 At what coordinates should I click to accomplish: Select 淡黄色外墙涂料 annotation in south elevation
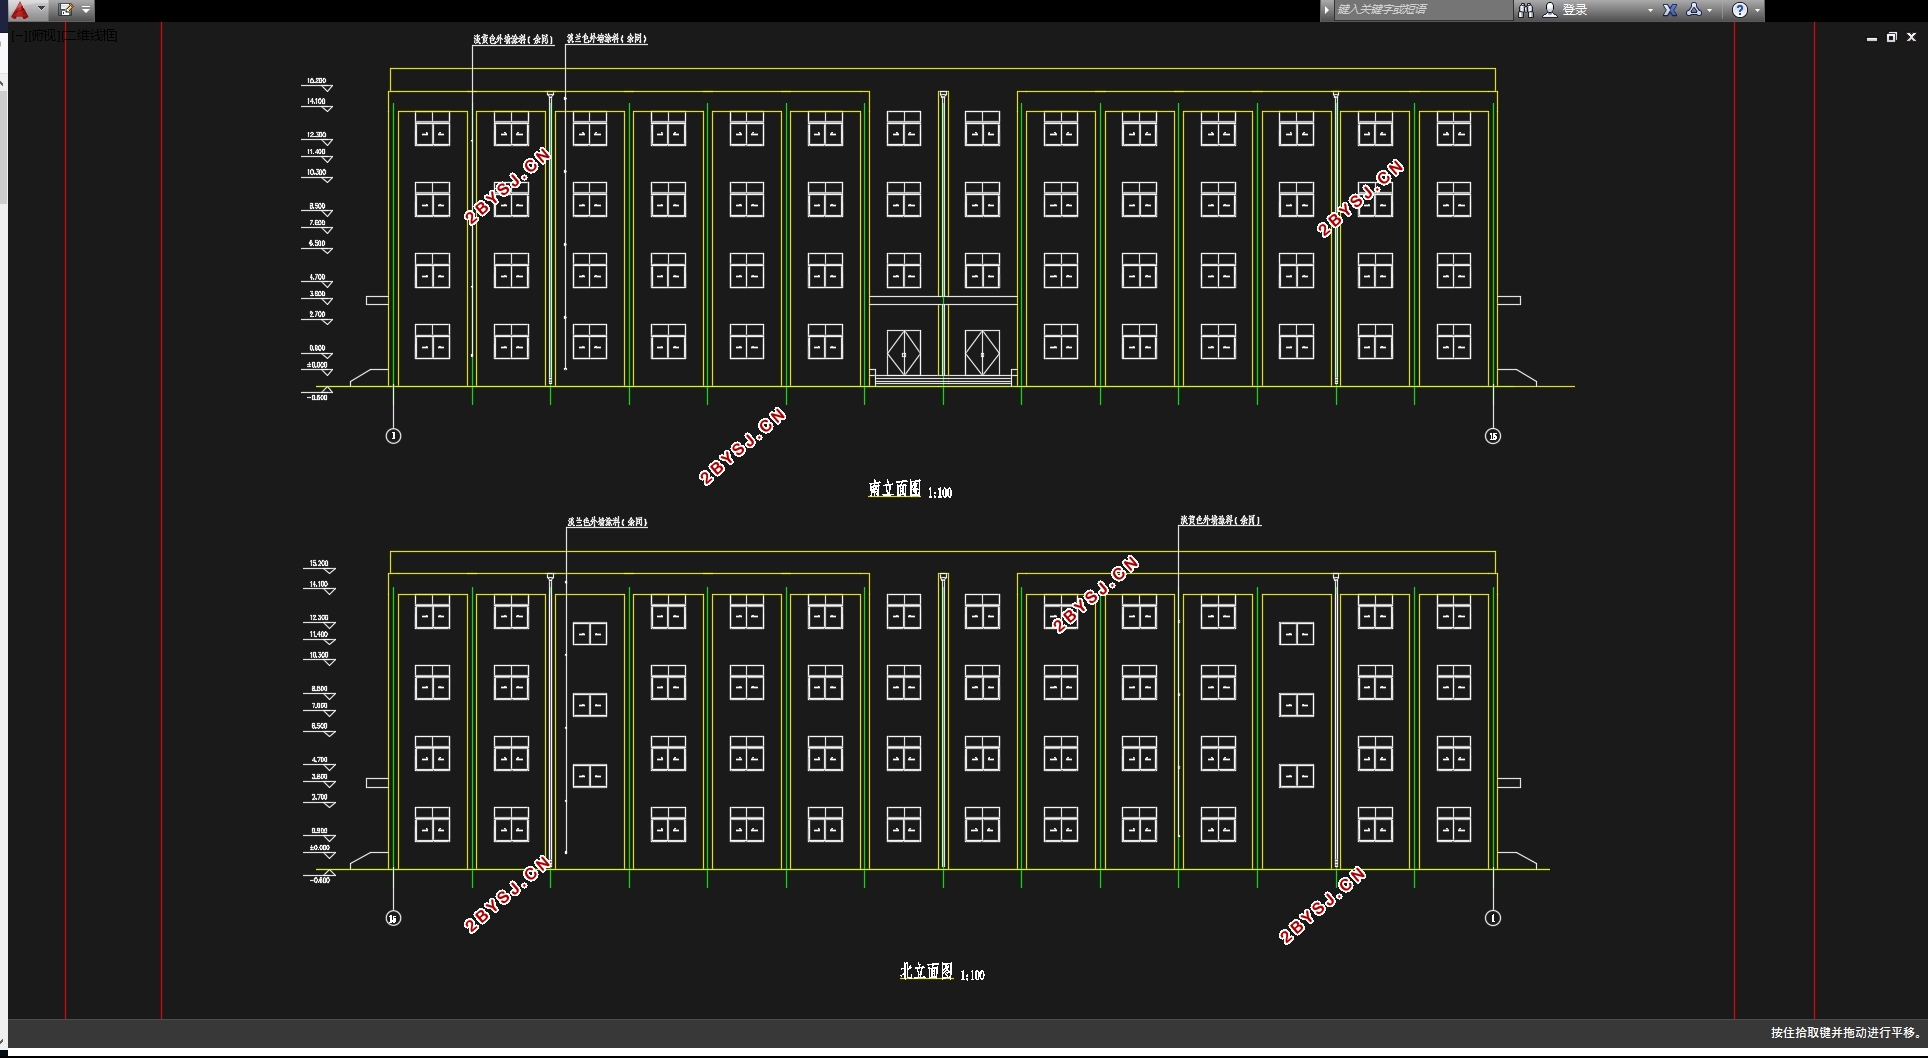pyautogui.click(x=513, y=39)
